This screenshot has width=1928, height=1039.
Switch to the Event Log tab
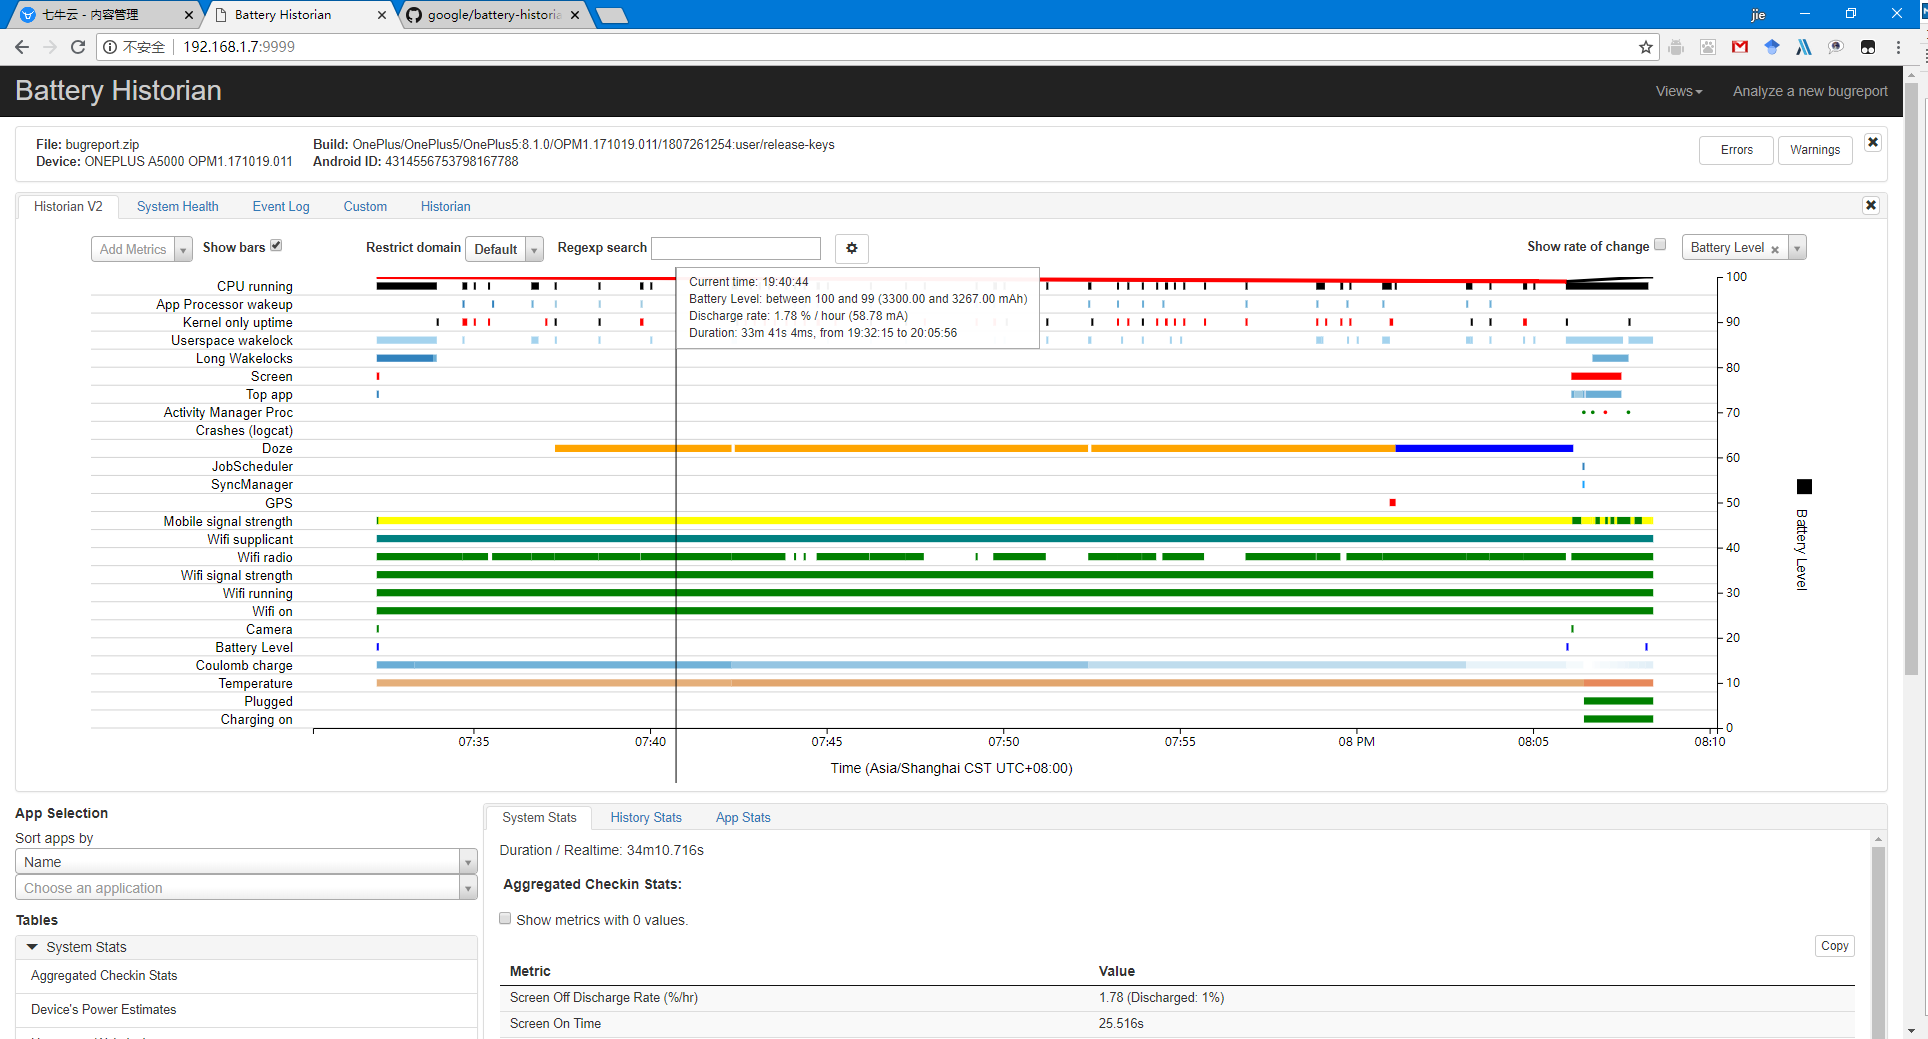coord(281,206)
